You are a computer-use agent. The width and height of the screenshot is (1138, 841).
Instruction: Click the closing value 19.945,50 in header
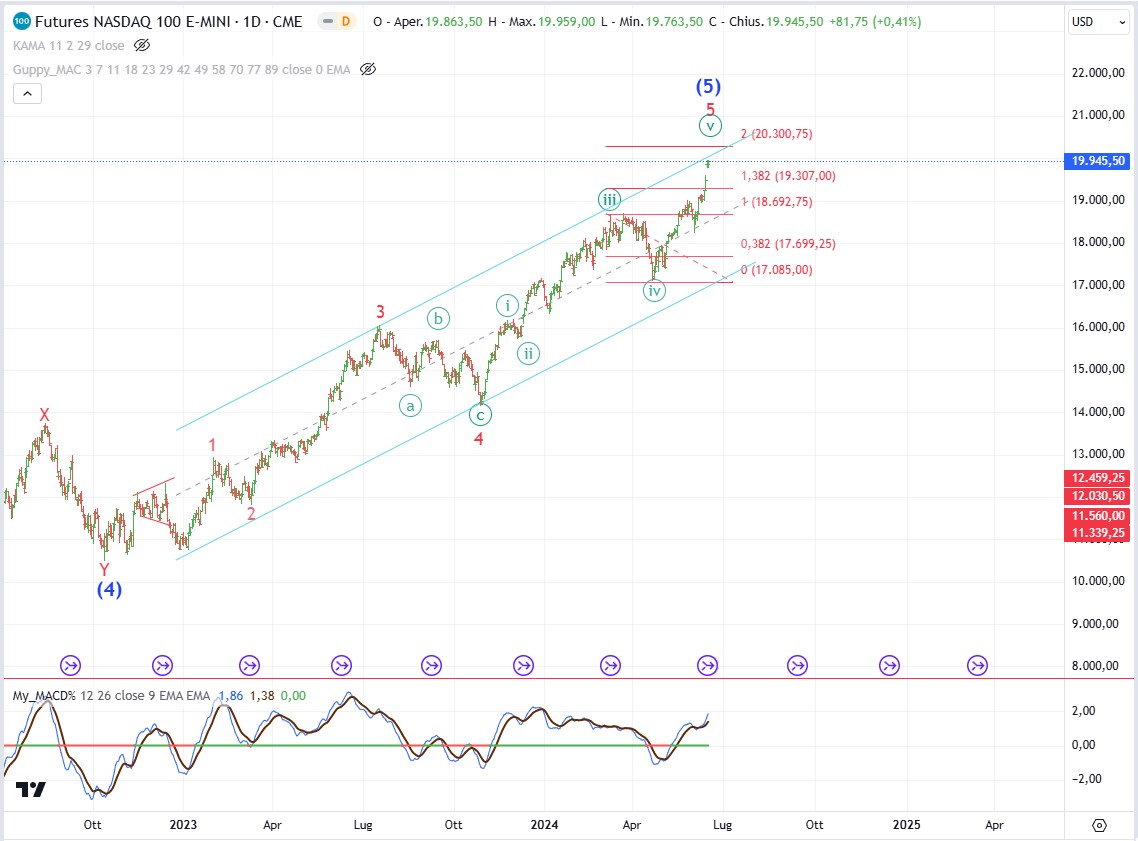[795, 22]
